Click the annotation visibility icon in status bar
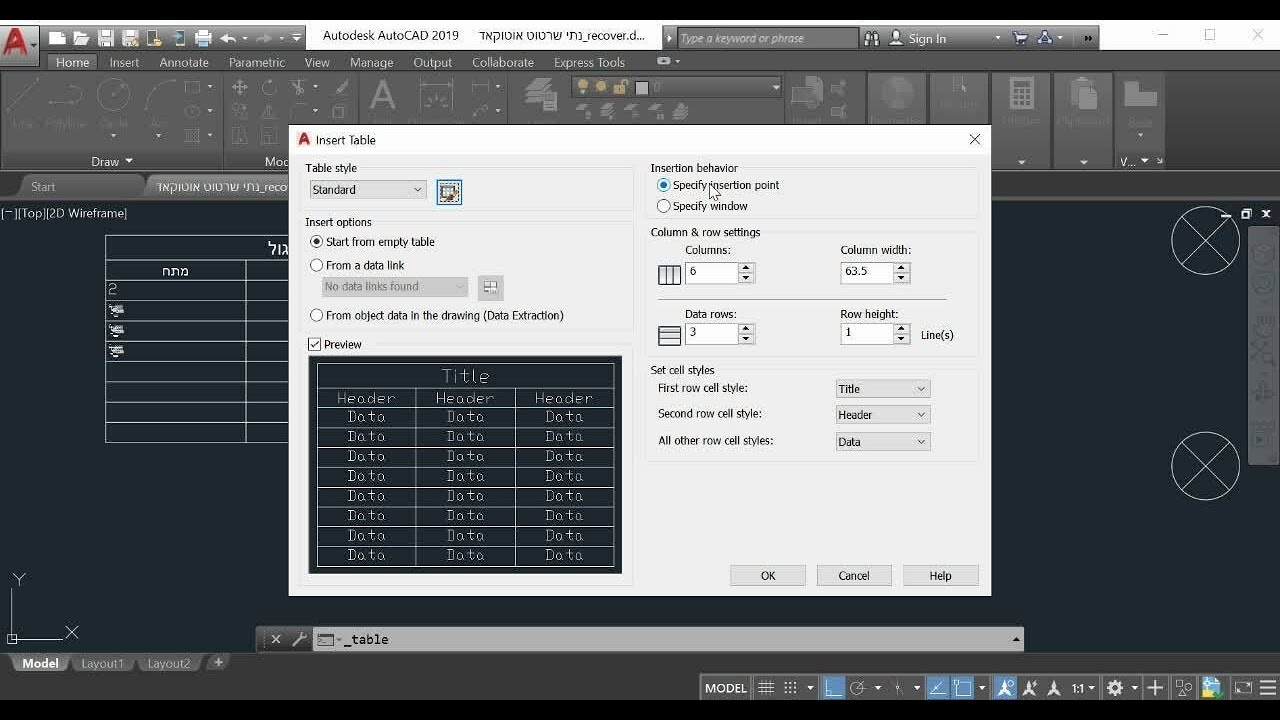 (1006, 688)
